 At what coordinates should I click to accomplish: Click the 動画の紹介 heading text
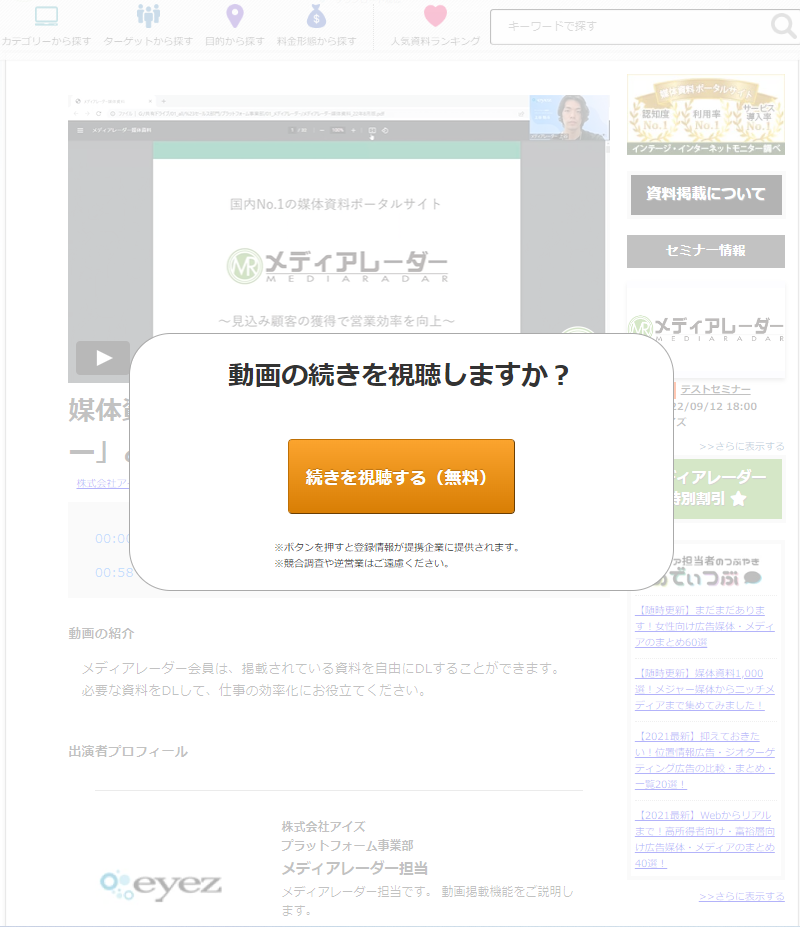point(101,633)
